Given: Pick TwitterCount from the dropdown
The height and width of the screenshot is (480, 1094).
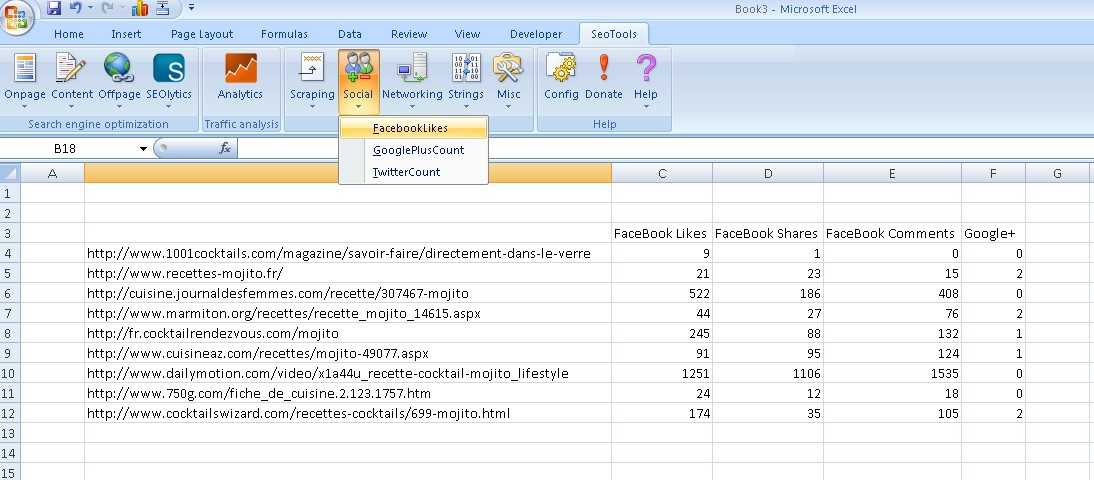Looking at the screenshot, I should [406, 172].
